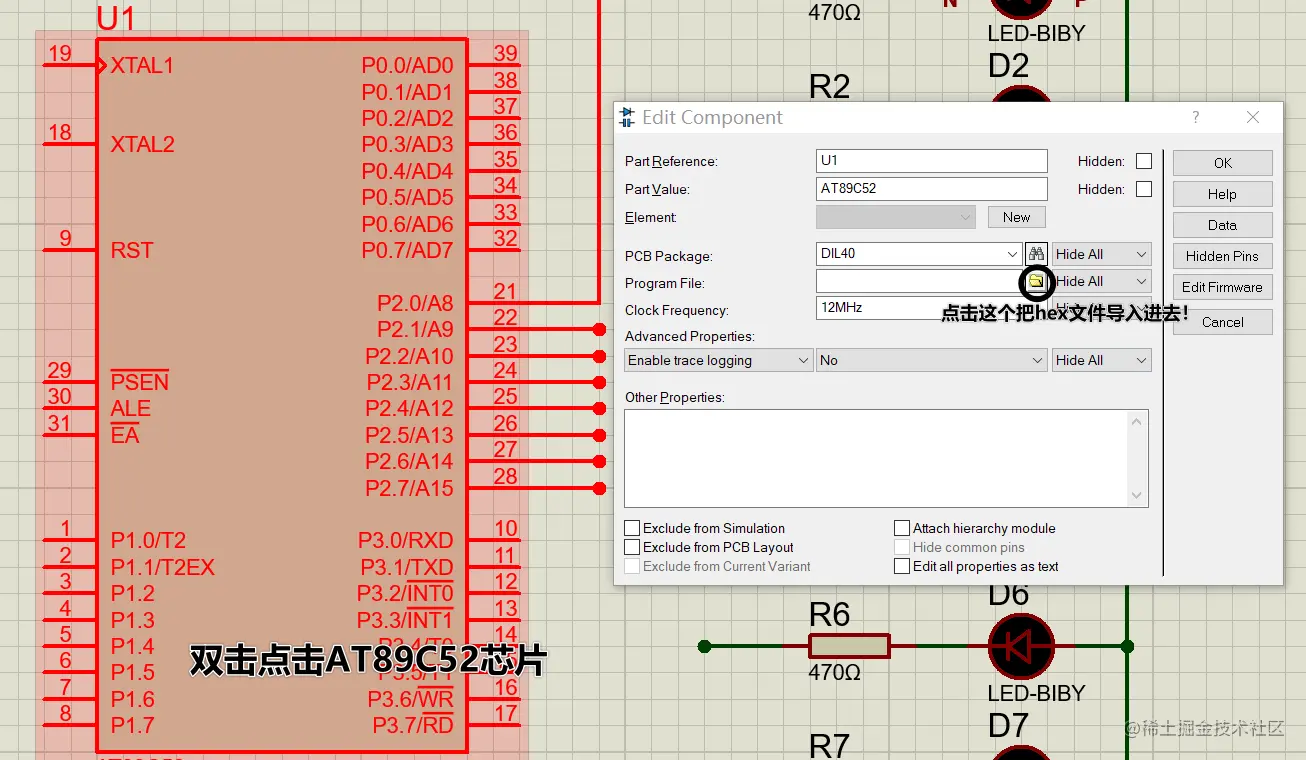Click the Part Value field AT89C52
The image size is (1306, 760).
[932, 189]
